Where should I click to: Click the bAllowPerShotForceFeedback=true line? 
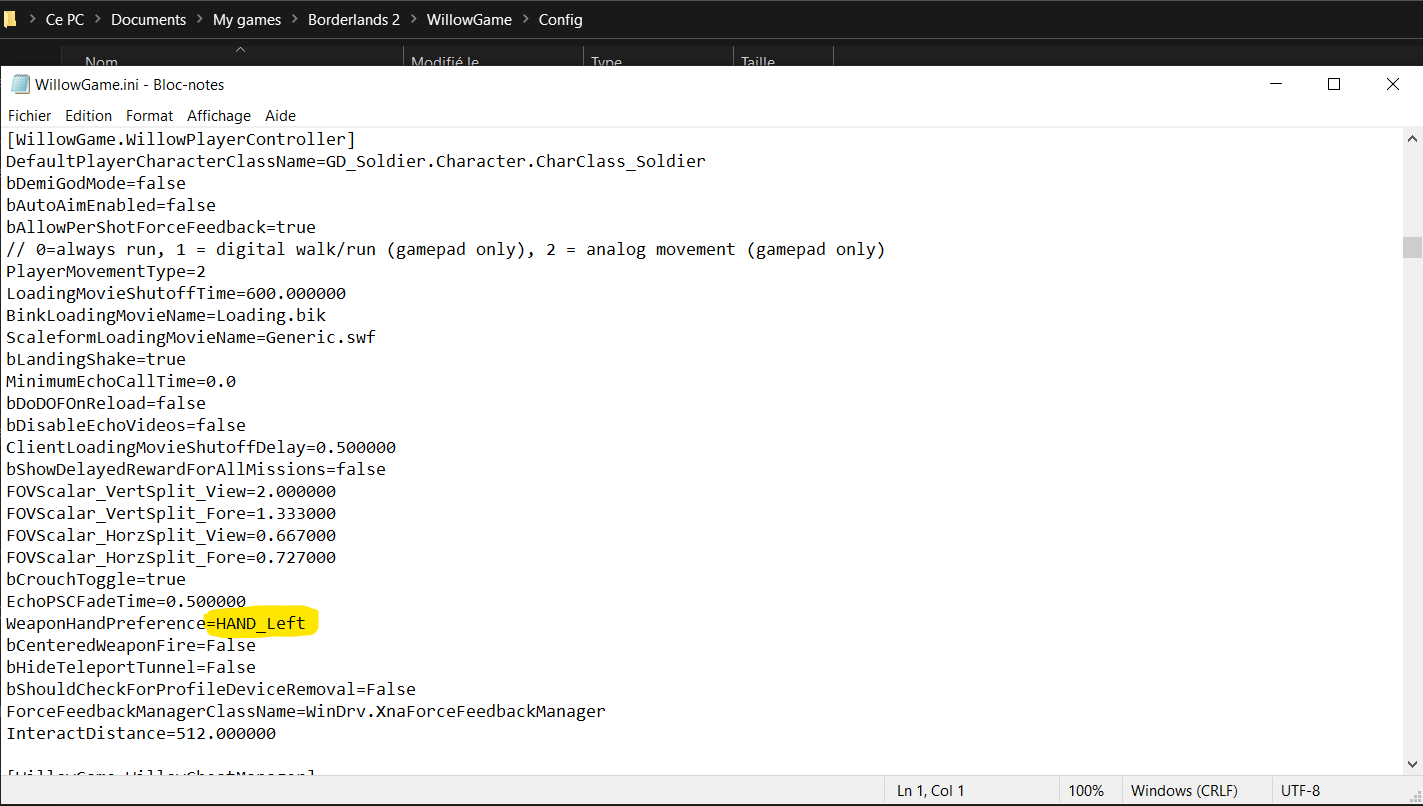click(x=161, y=227)
